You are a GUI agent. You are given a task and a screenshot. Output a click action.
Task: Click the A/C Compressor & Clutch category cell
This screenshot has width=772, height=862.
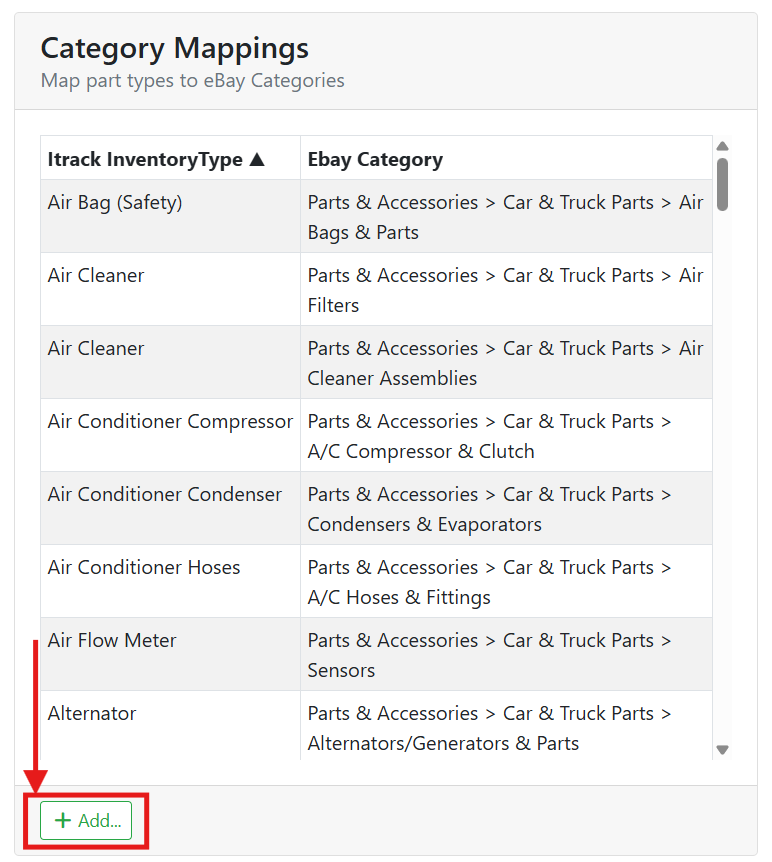pyautogui.click(x=506, y=435)
